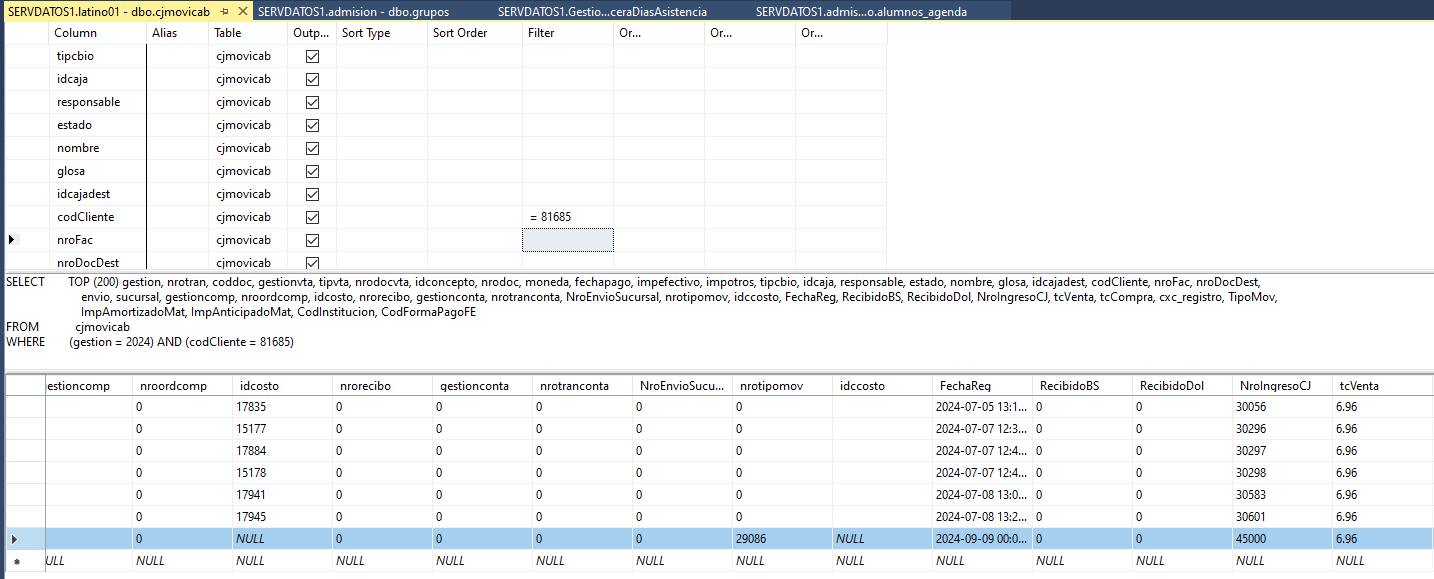Screen dimensions: 1434x579
Task: Select NroIngresoCJ cell 30601
Action: click(x=1282, y=517)
